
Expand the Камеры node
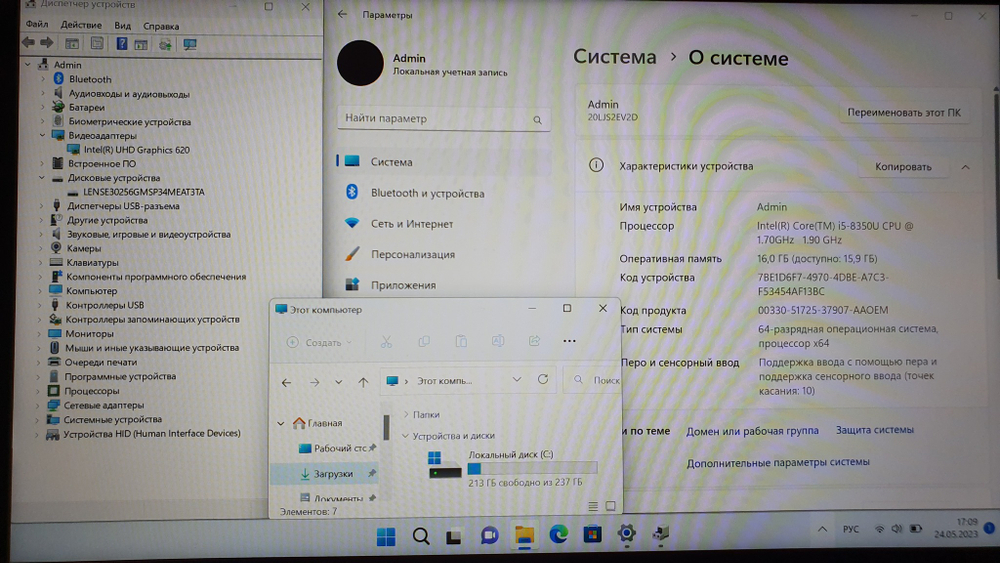(41, 248)
